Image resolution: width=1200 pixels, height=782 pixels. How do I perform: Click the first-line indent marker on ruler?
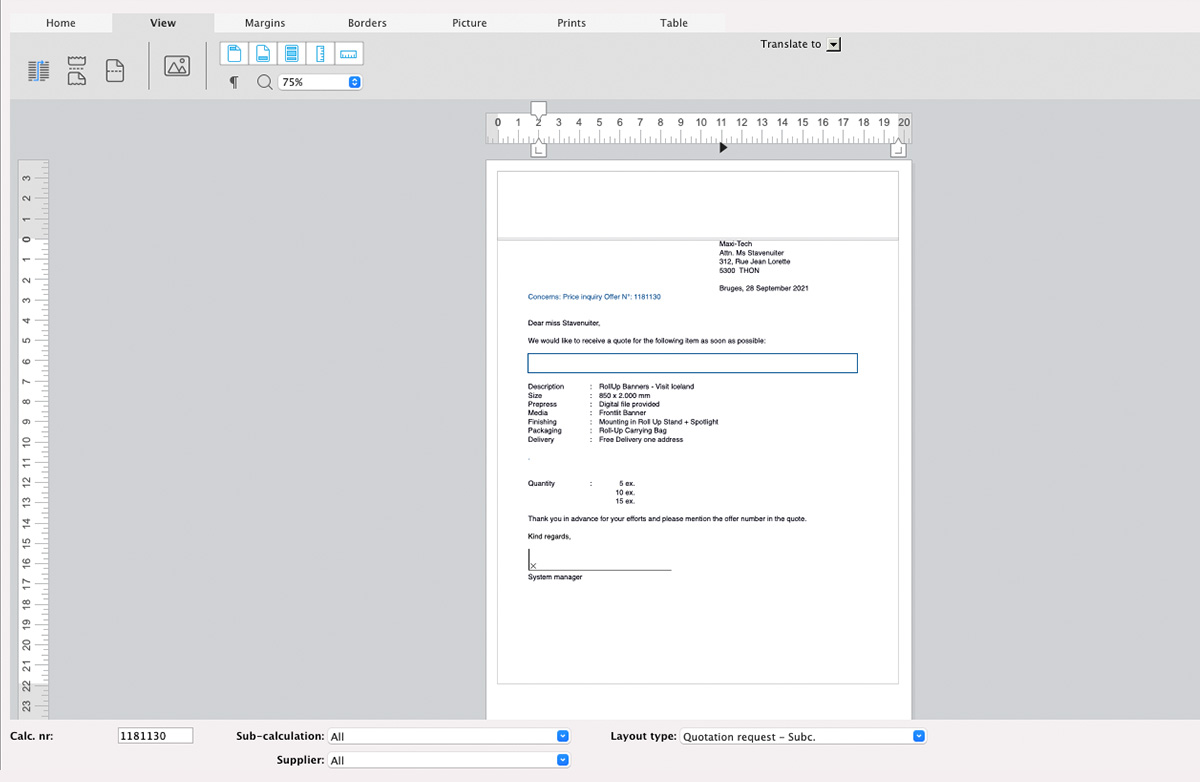pos(538,110)
